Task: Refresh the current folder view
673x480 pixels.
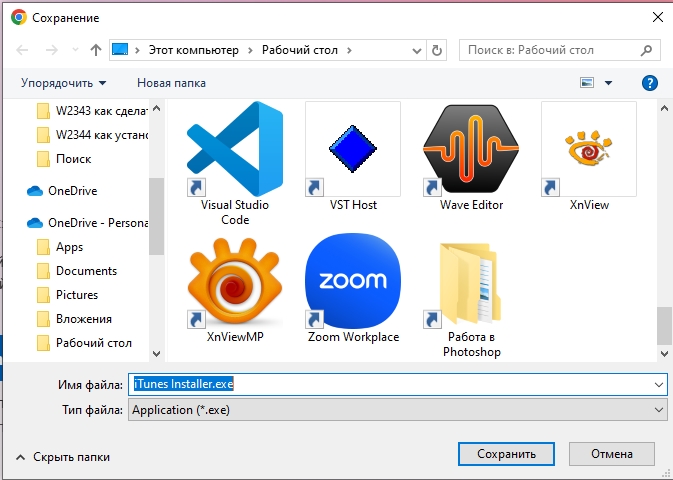Action: click(437, 50)
